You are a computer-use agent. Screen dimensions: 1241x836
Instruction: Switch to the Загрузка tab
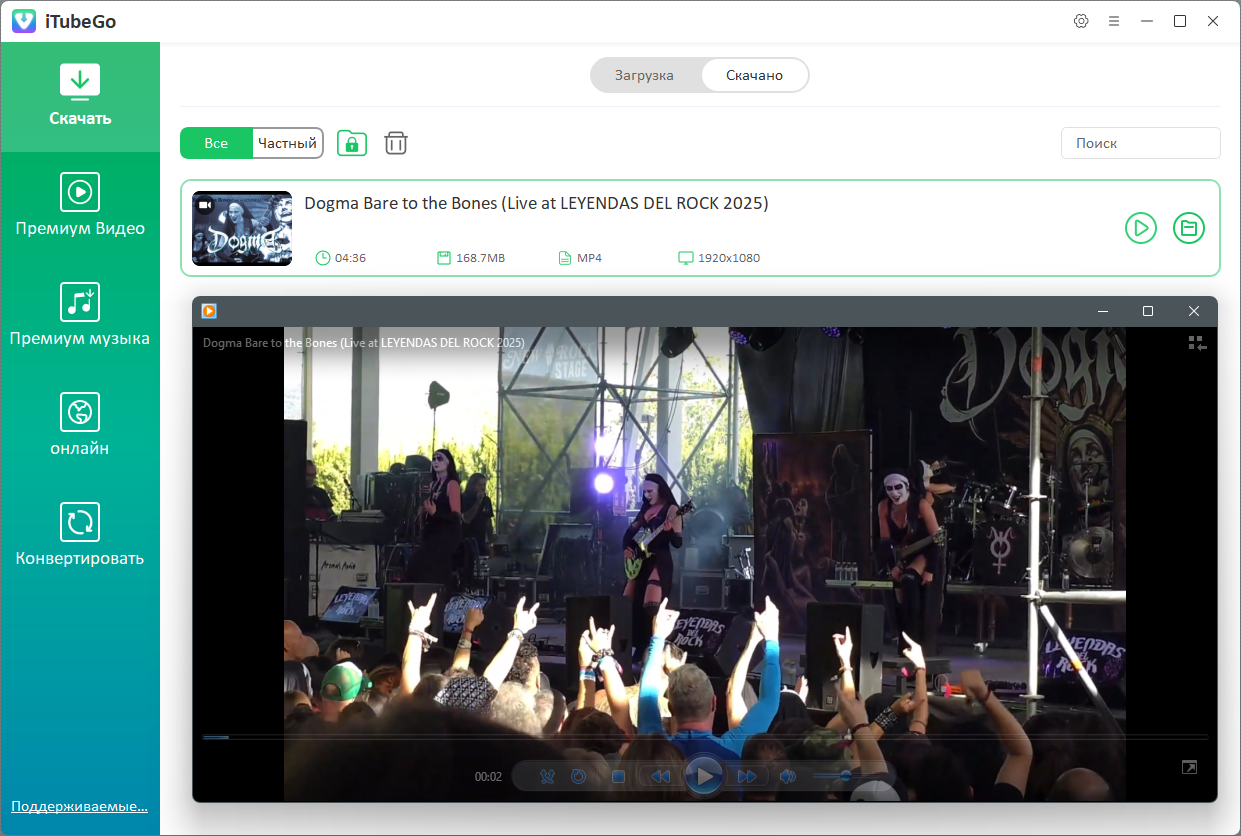pos(644,75)
